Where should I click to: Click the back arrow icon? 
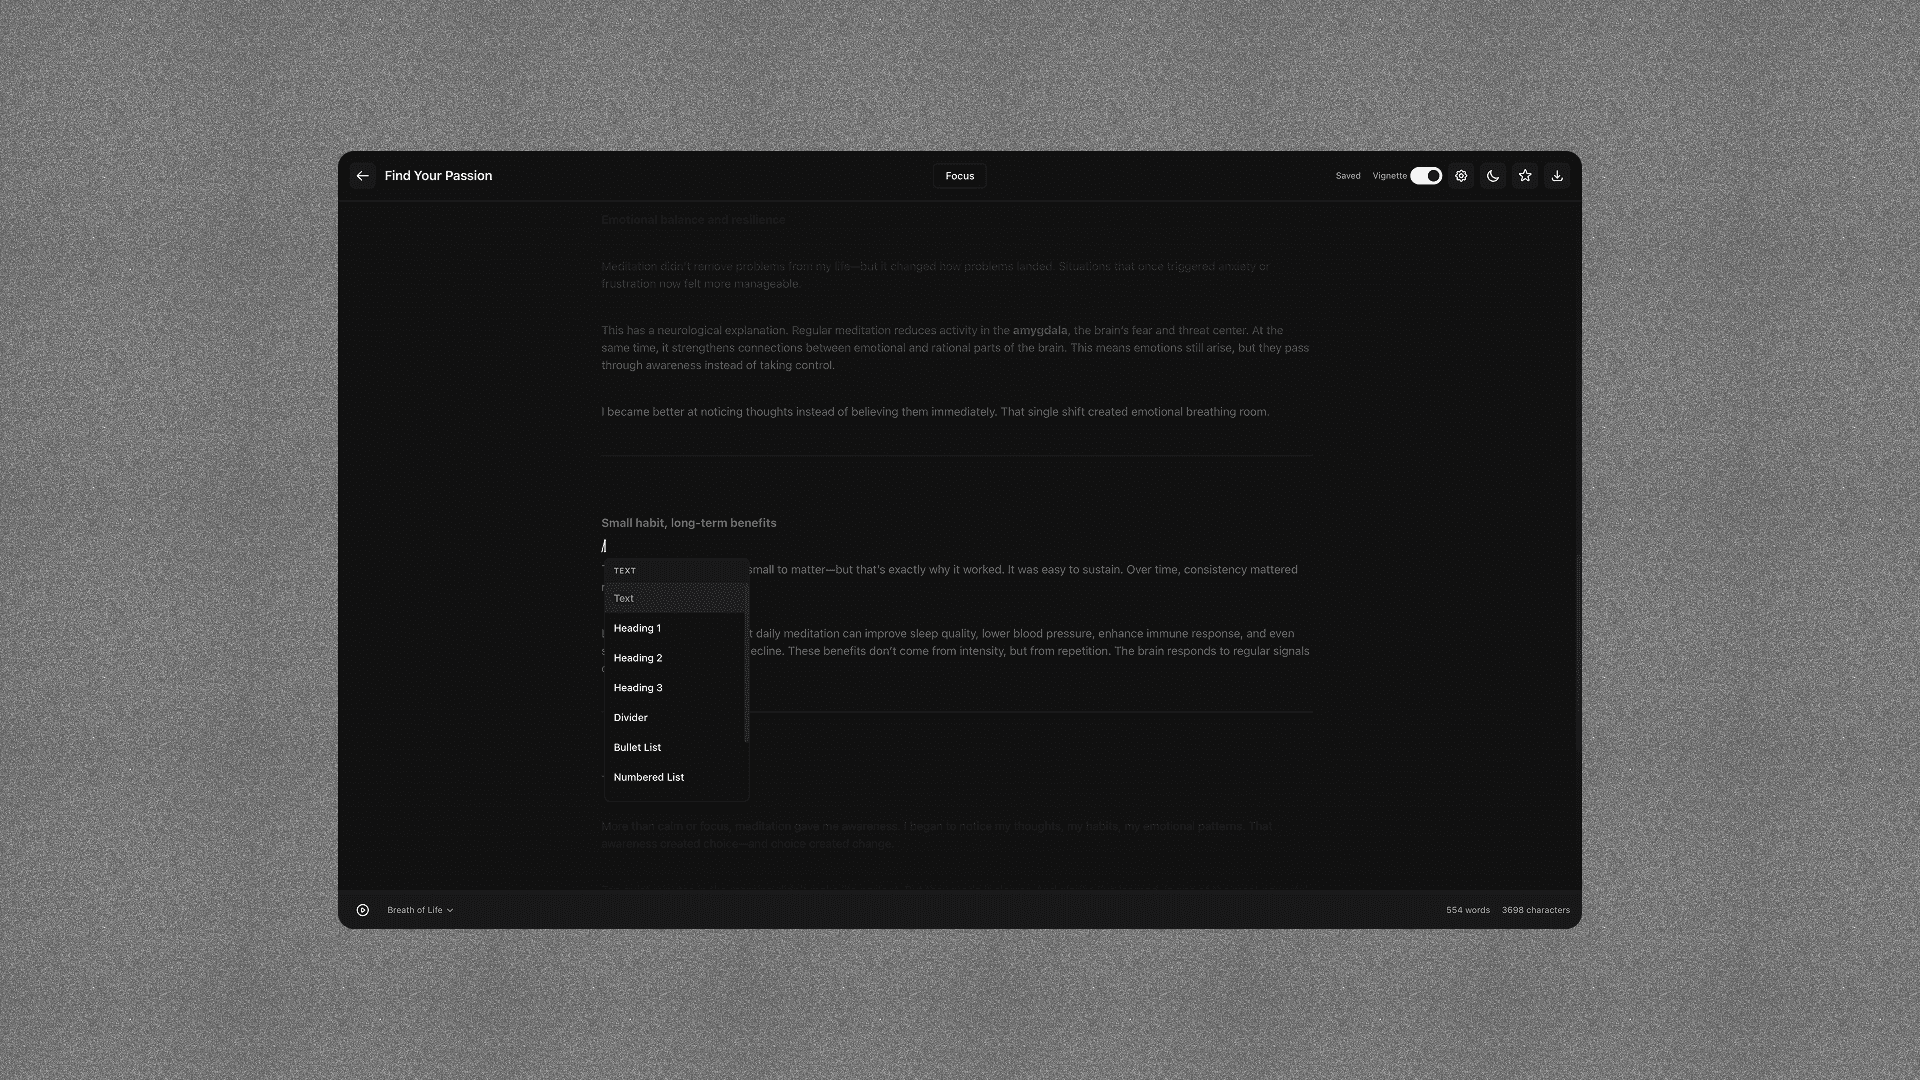pyautogui.click(x=363, y=176)
